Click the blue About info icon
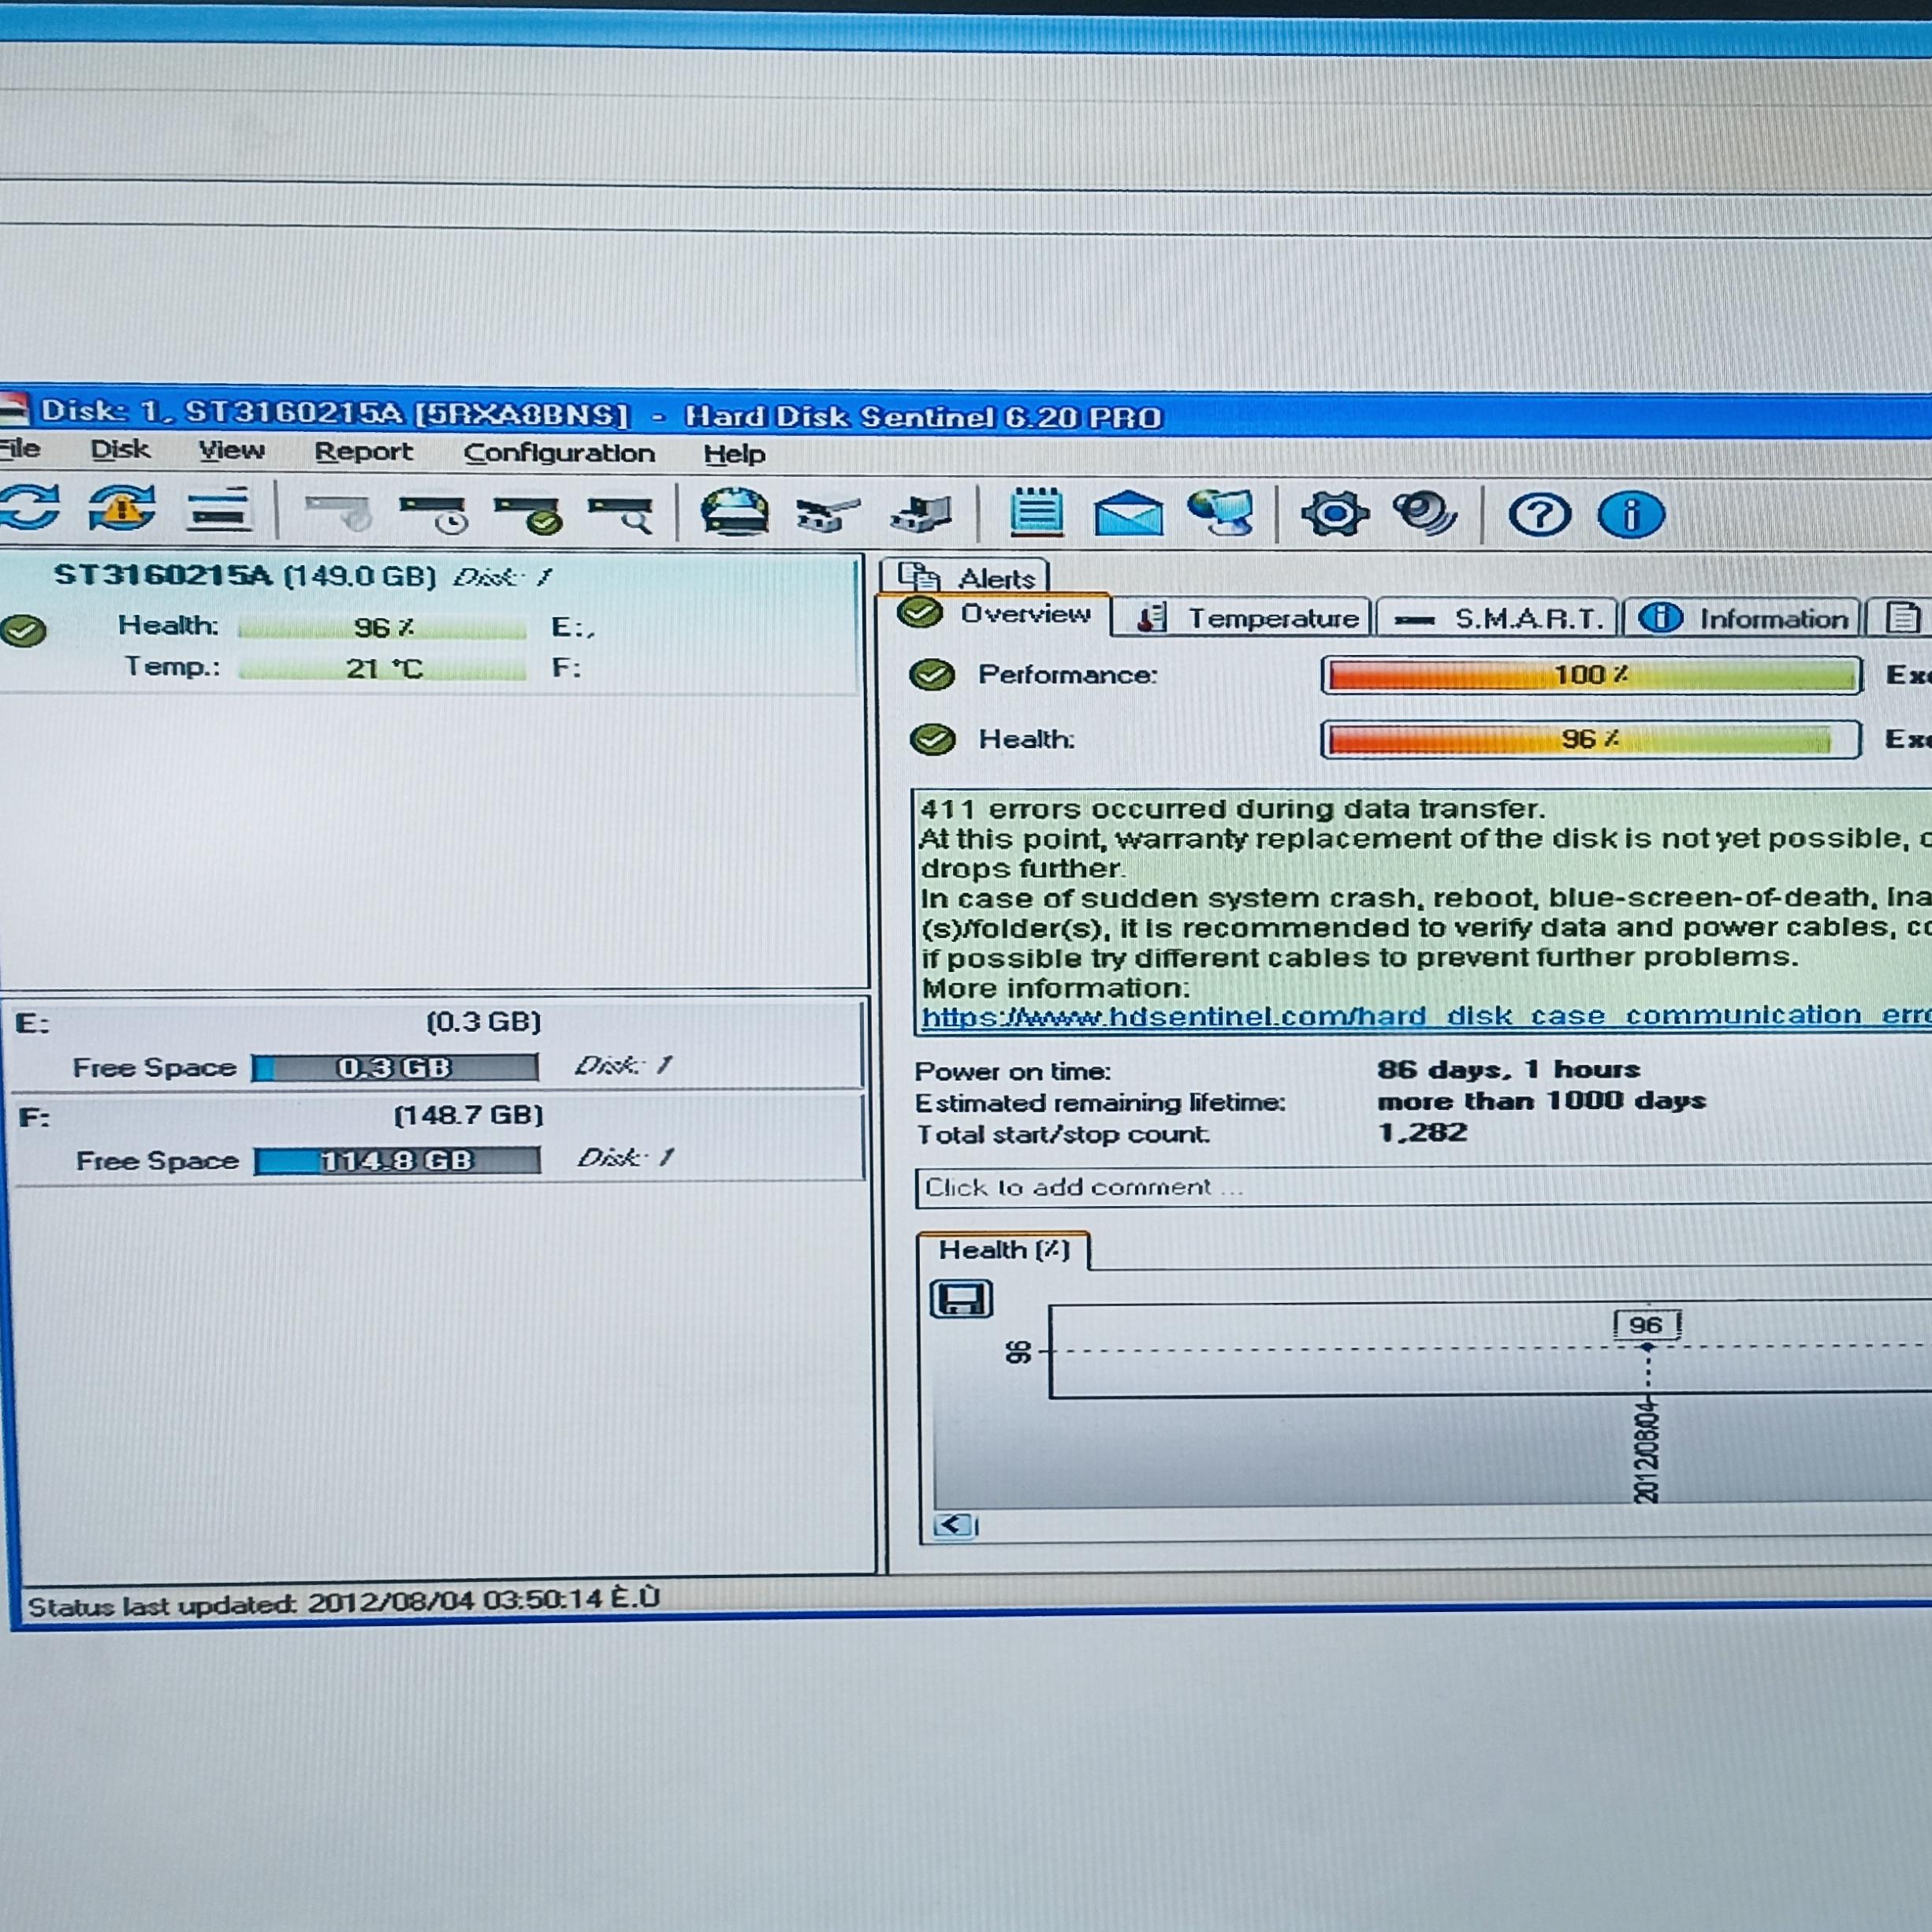Screen dimensions: 1932x1932 [x=1630, y=515]
